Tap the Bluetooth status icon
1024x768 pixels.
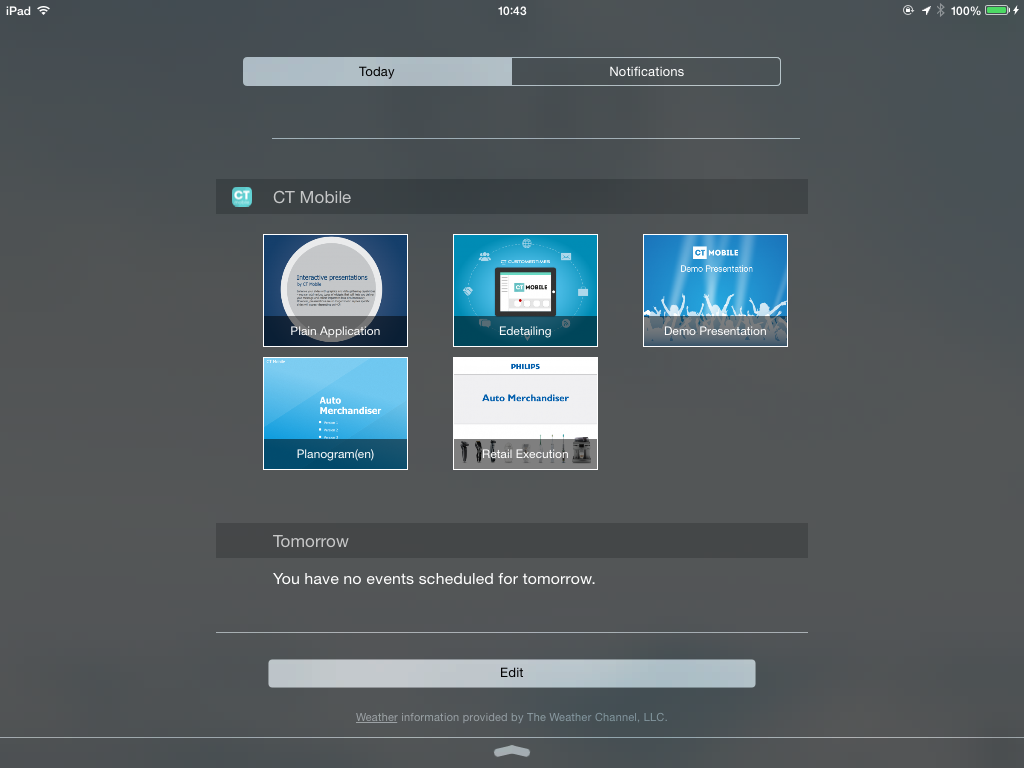tap(940, 10)
